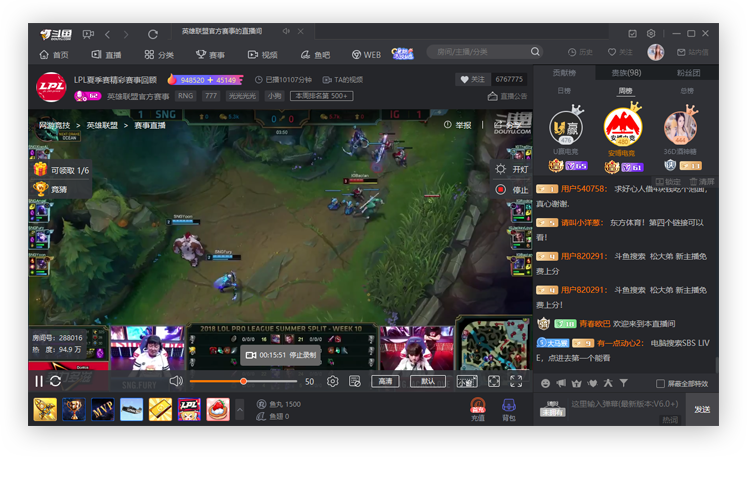Send the golden rocket gift

tap(45, 409)
